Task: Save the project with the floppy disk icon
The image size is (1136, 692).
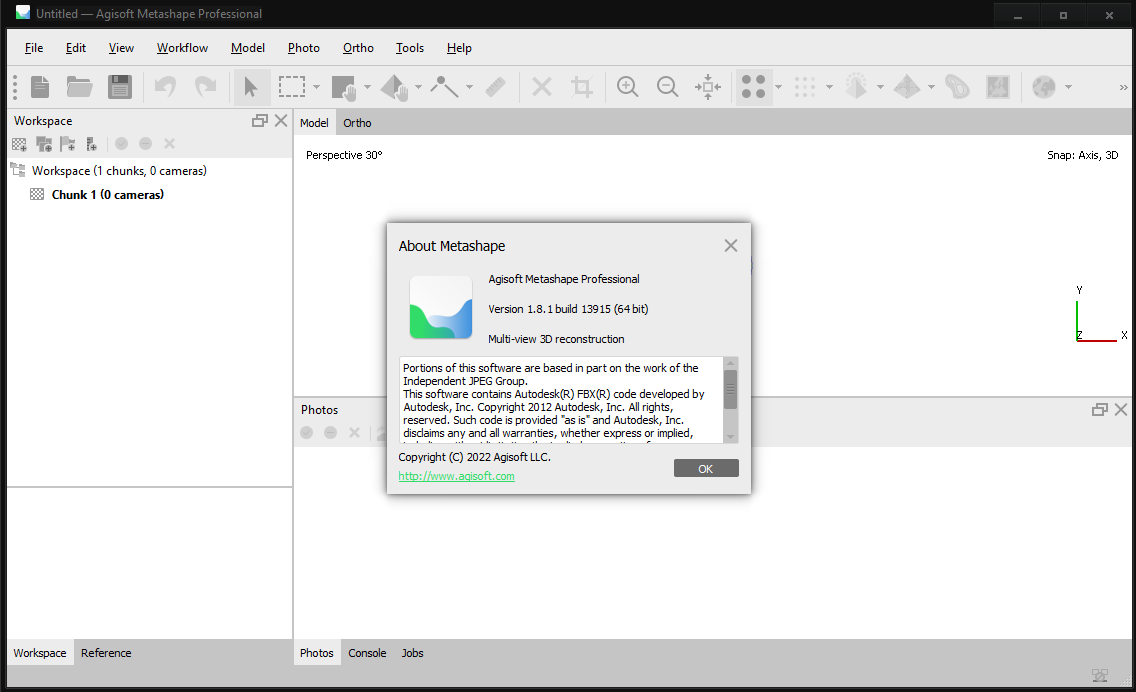Action: (x=120, y=87)
